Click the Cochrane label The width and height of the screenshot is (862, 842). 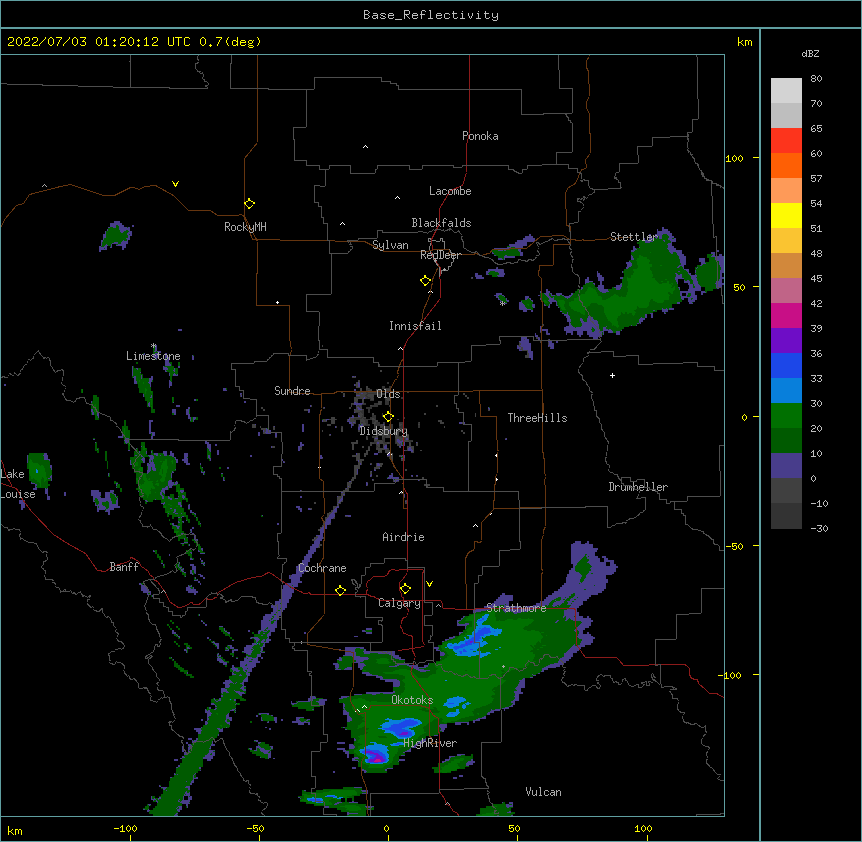coord(322,568)
